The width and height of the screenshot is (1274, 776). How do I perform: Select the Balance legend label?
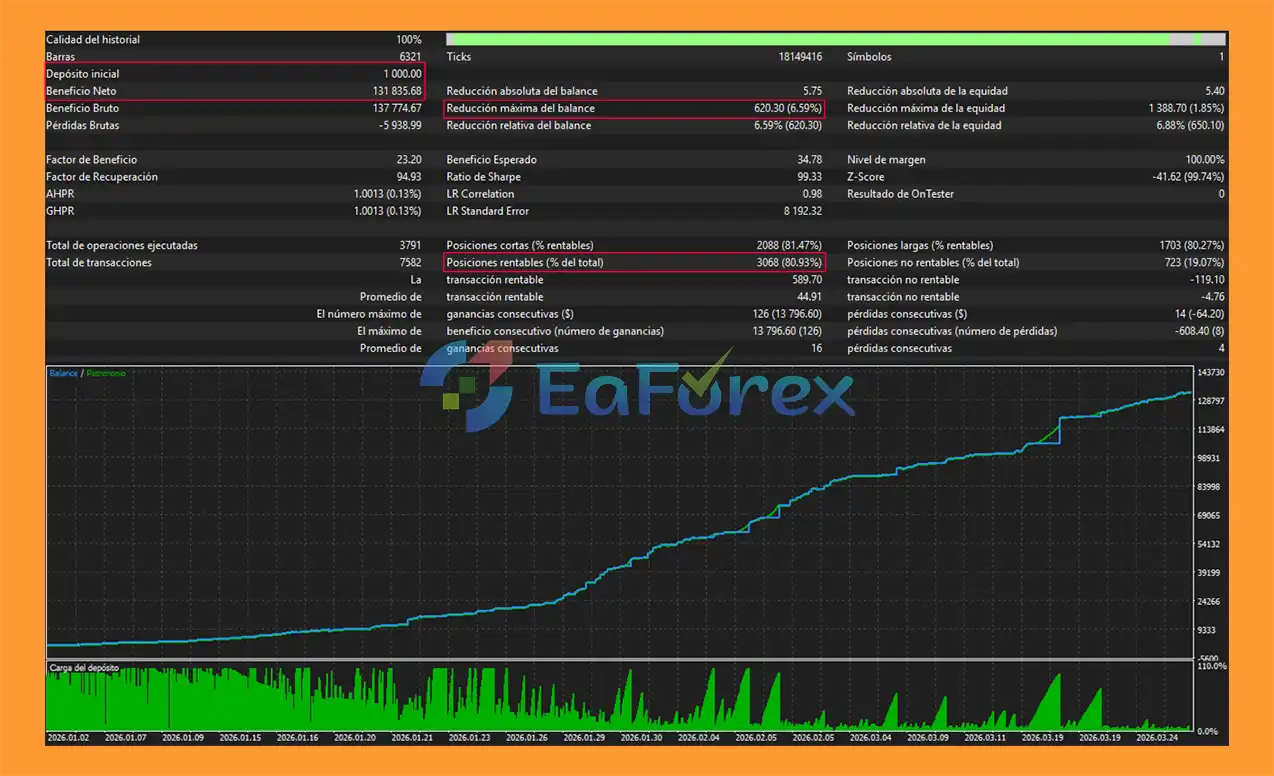tap(63, 373)
